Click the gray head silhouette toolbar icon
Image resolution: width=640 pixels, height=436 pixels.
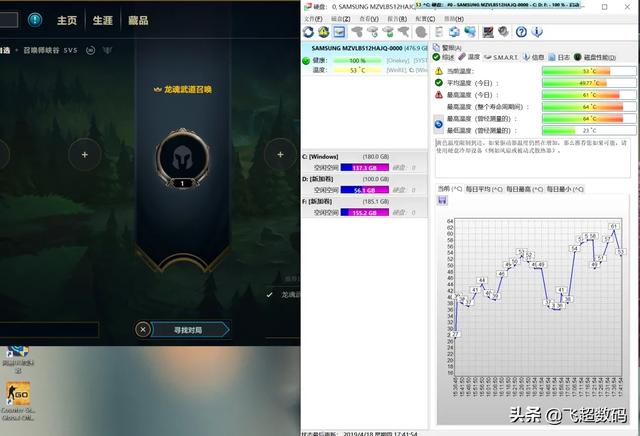click(x=421, y=32)
